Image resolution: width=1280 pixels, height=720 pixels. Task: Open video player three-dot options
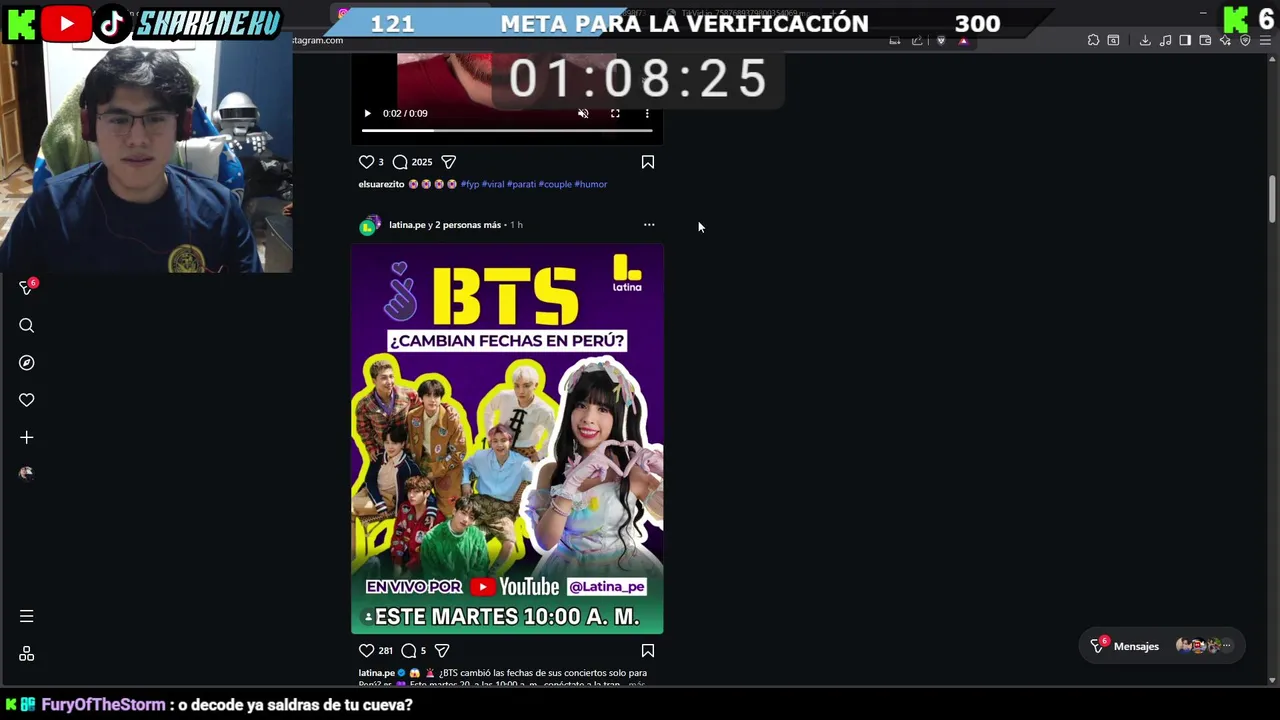647,113
